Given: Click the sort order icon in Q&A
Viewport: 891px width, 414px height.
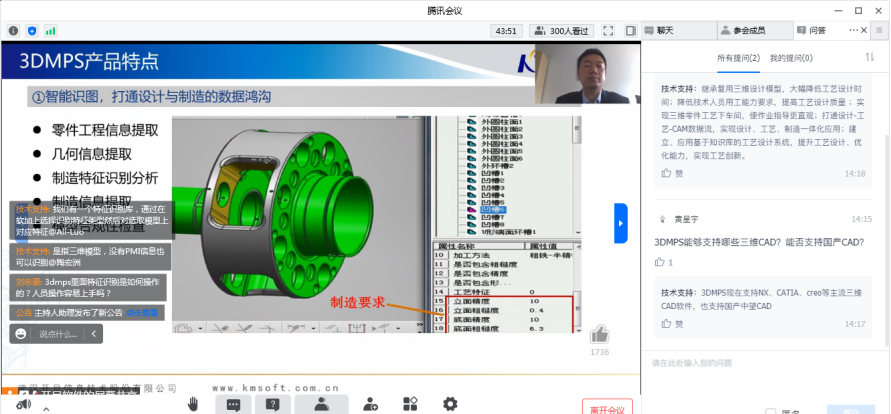Looking at the screenshot, I should pos(867,58).
